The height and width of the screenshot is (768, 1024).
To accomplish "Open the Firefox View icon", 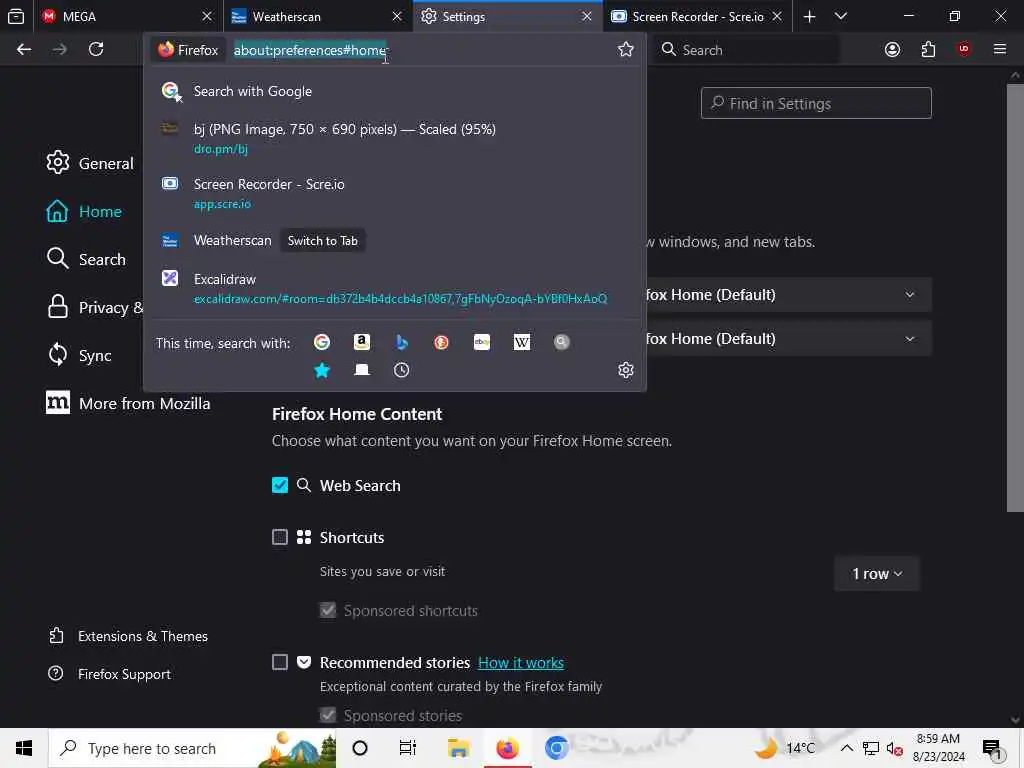I will coord(16,16).
